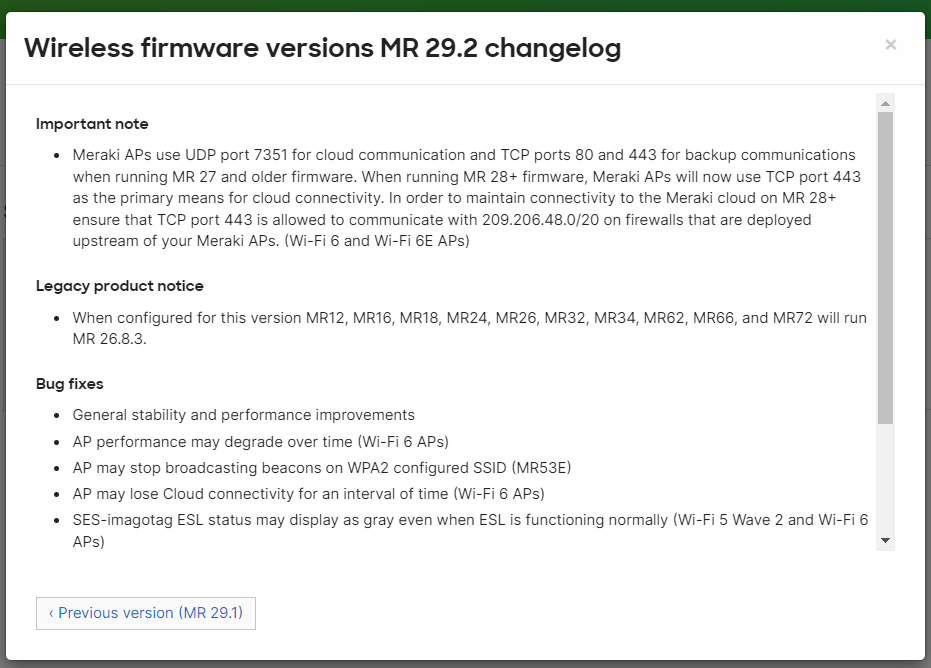
Task: Open Previous version (MR 29.1) changelog
Action: (145, 613)
